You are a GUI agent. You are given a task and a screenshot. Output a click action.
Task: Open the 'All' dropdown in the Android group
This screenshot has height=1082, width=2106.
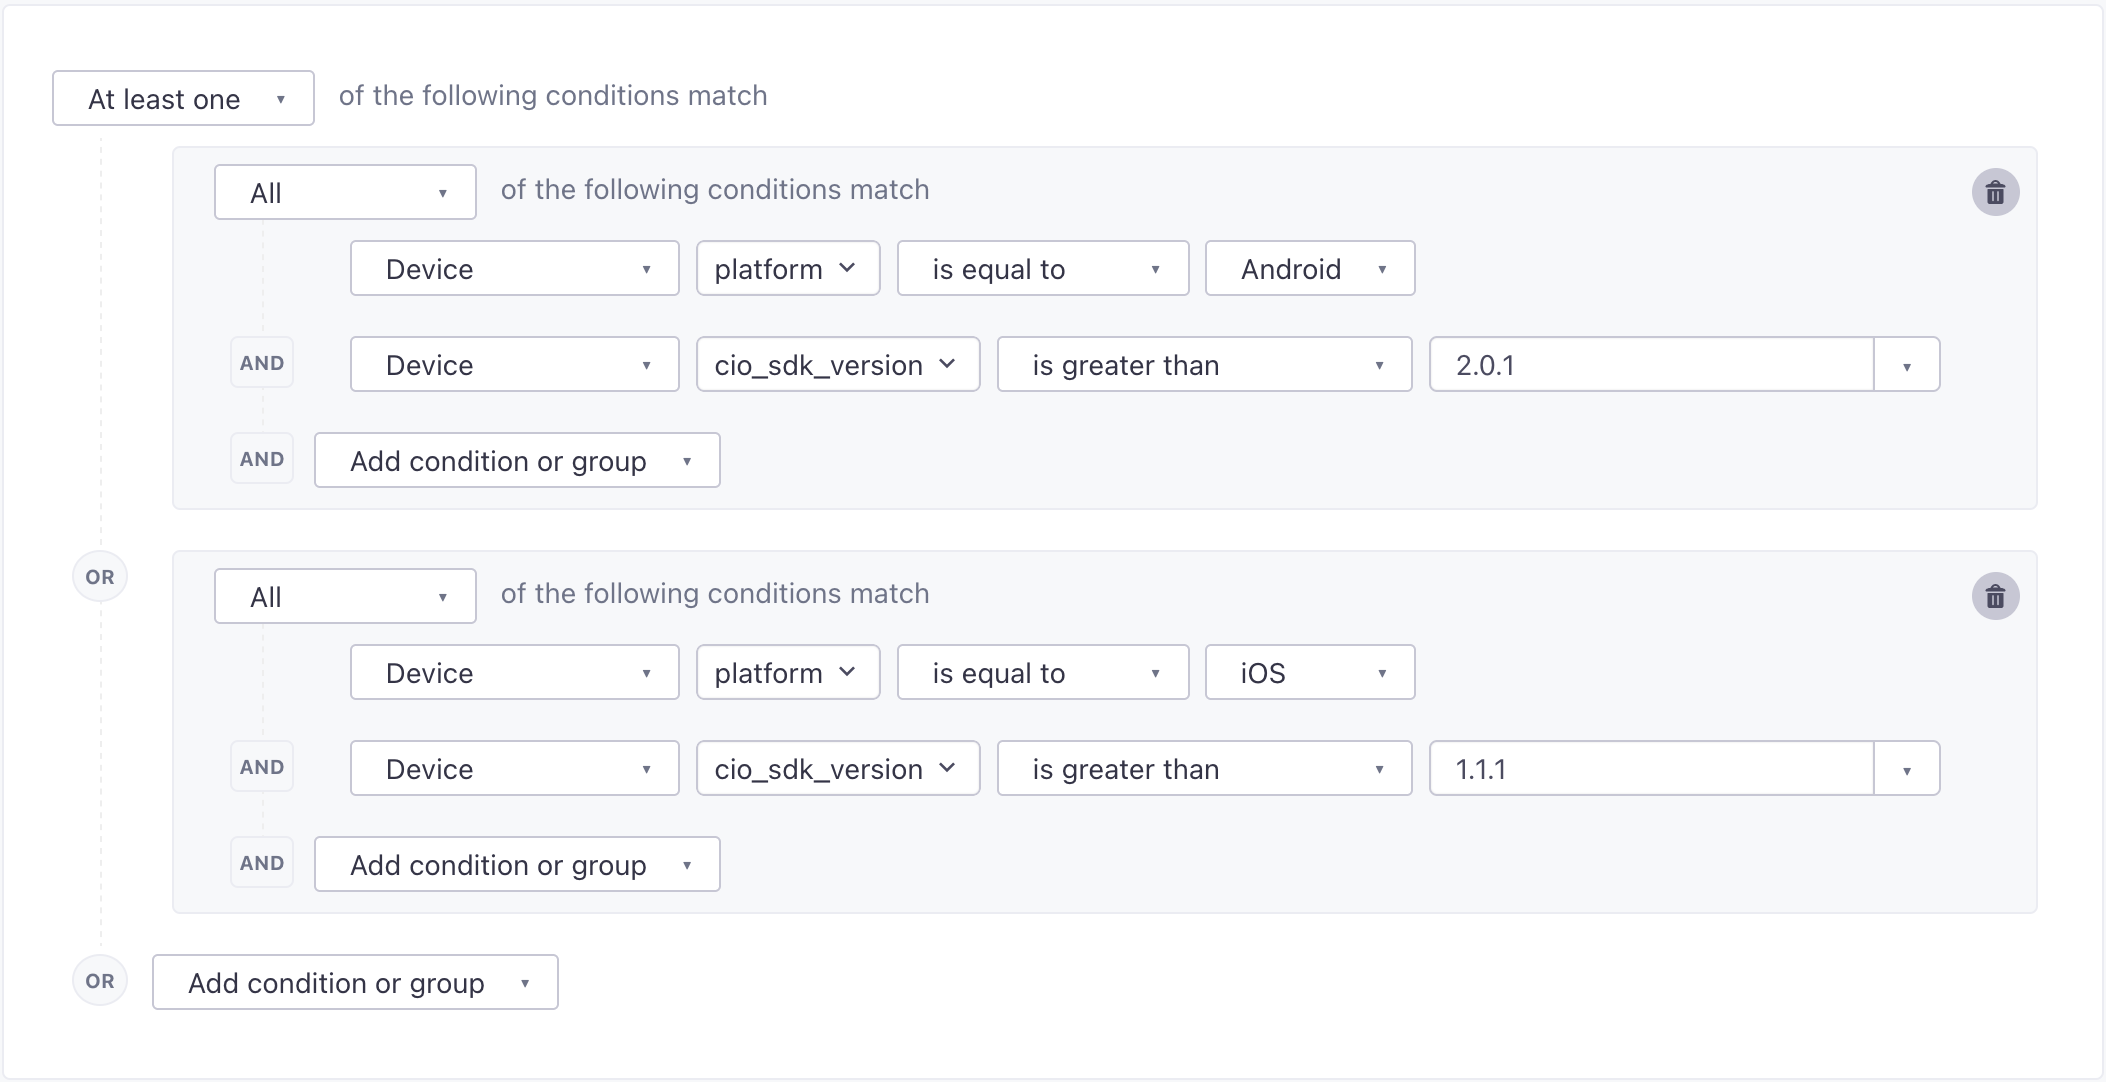[345, 192]
